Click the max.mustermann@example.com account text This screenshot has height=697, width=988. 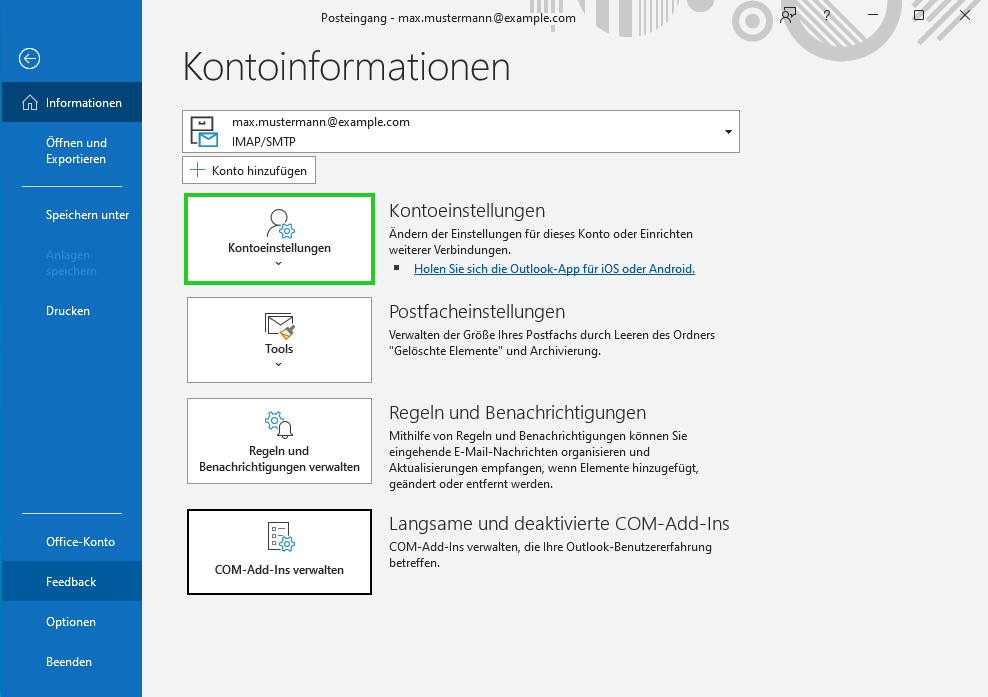pyautogui.click(x=321, y=122)
